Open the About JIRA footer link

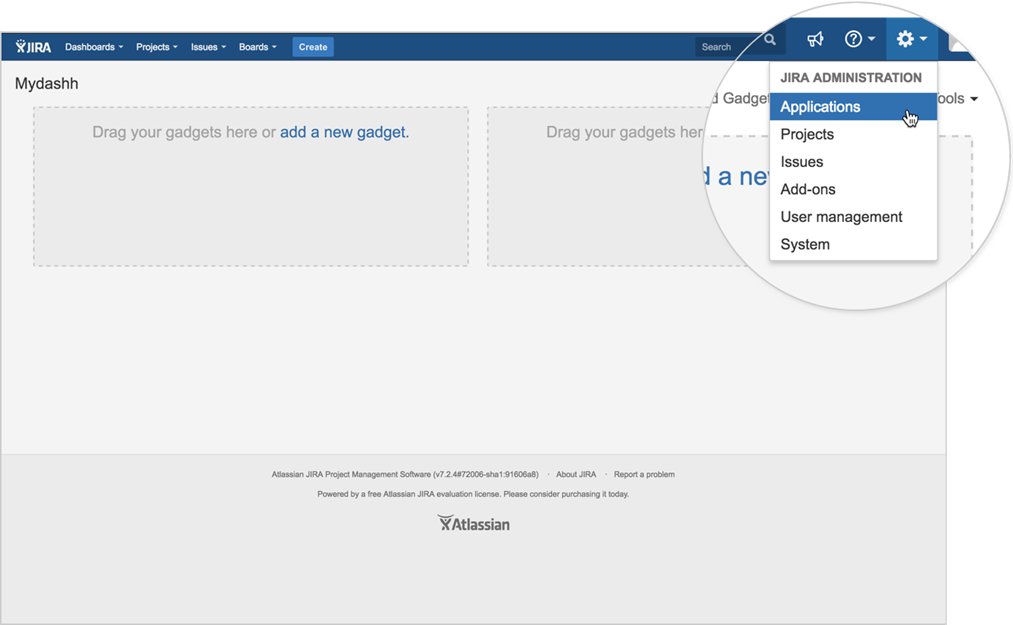coord(576,474)
